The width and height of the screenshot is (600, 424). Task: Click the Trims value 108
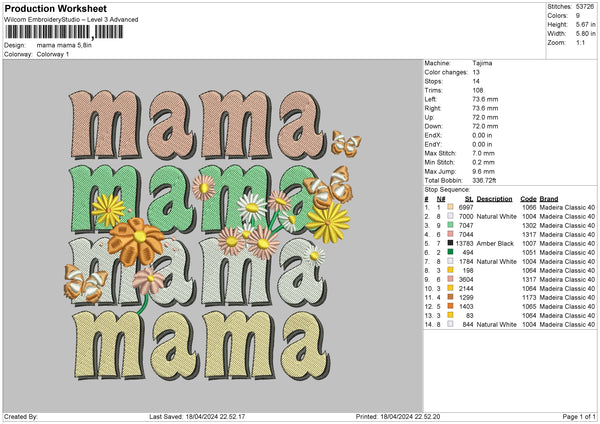(478, 90)
